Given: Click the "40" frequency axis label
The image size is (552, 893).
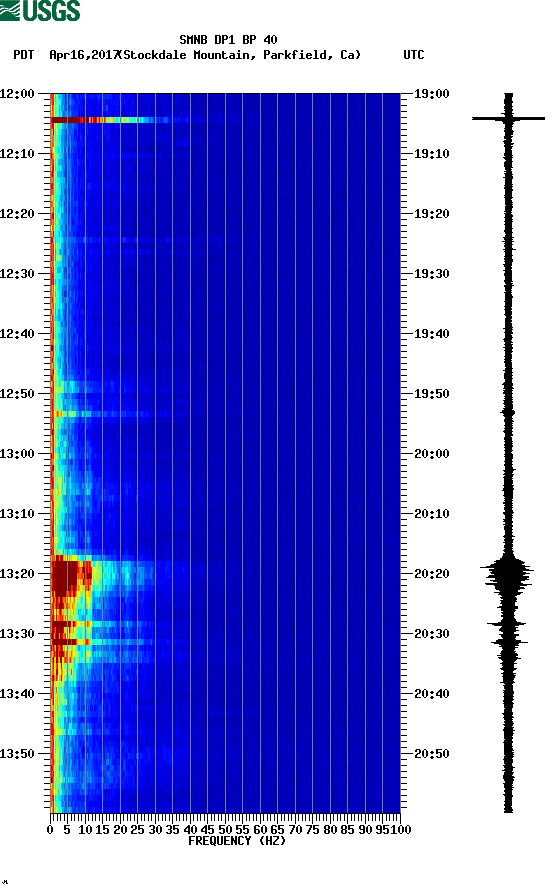Looking at the screenshot, I should (190, 830).
